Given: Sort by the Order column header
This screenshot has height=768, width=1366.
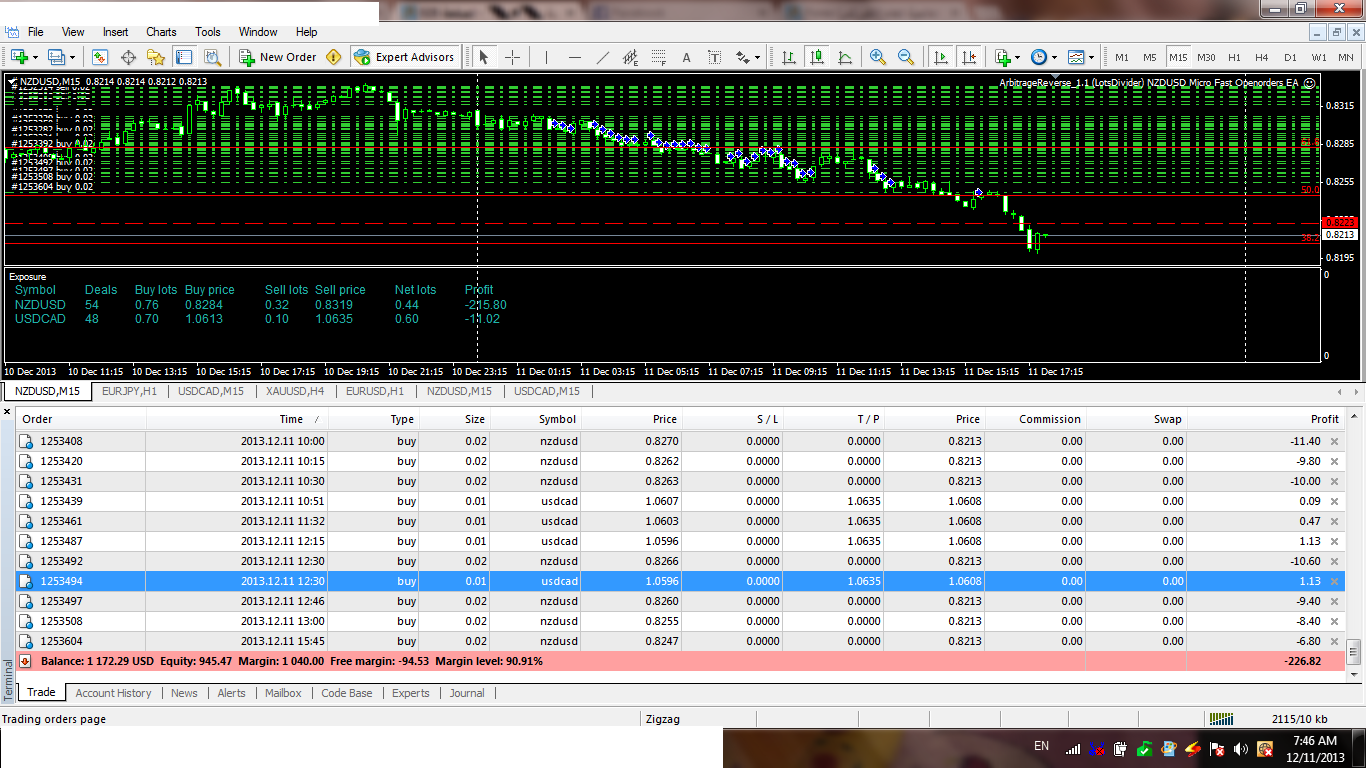Looking at the screenshot, I should (82, 419).
